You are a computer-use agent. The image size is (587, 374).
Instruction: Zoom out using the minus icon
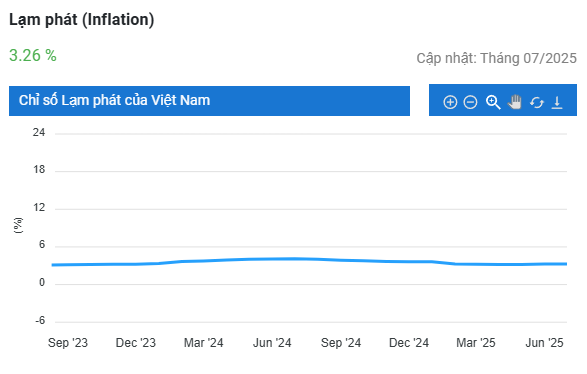[470, 102]
